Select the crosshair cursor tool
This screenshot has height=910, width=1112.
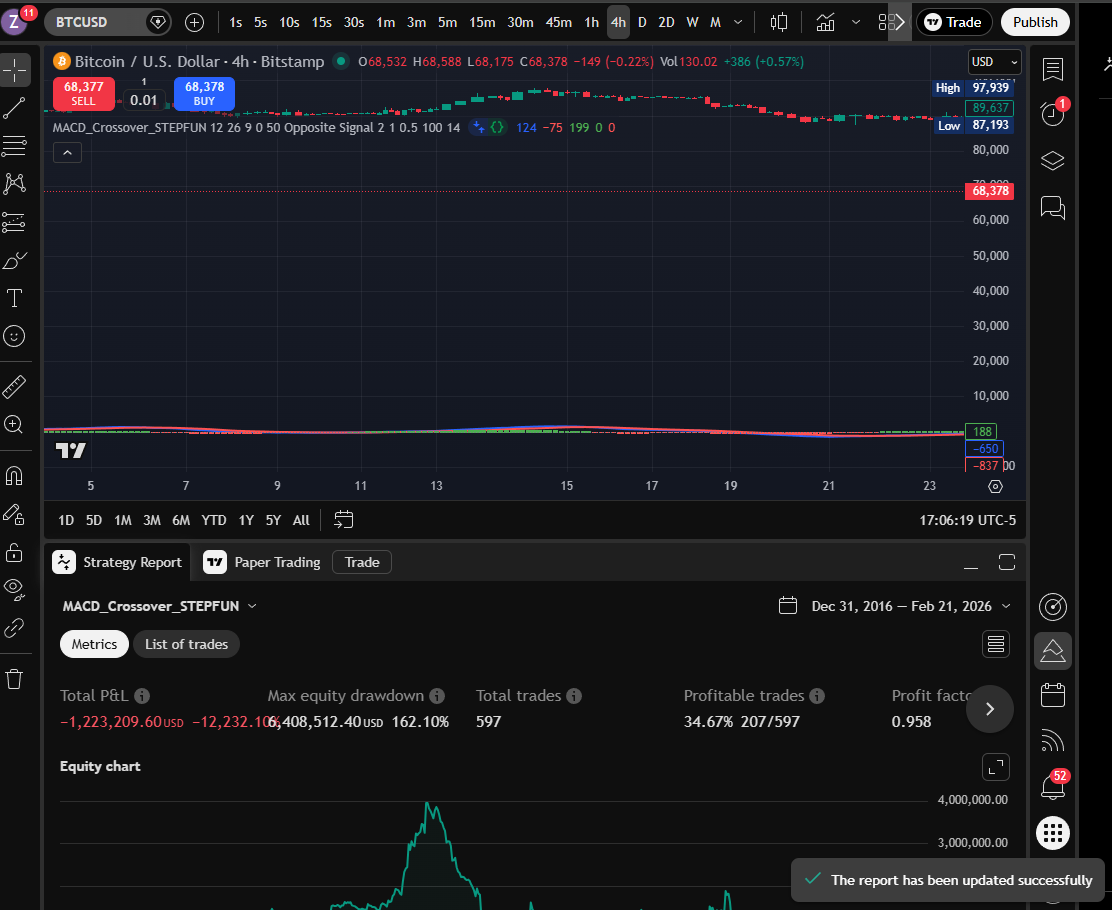[15, 70]
